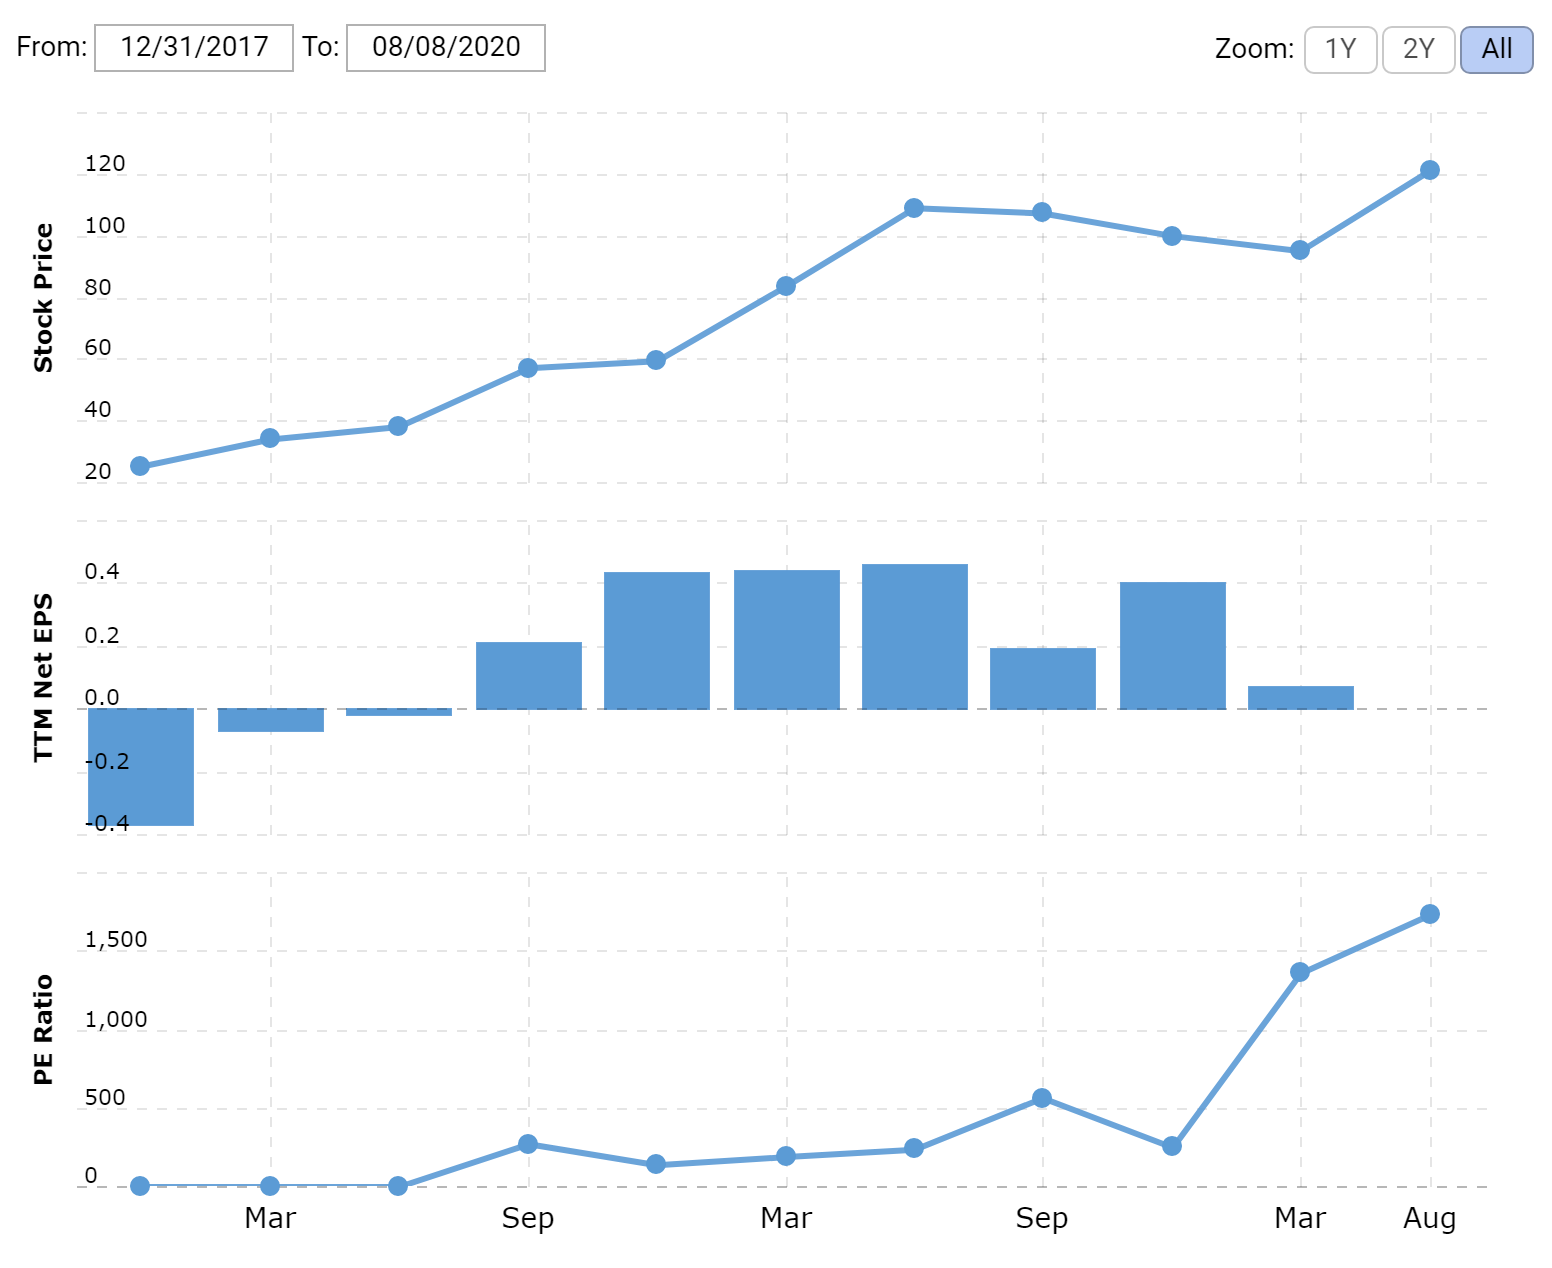
Task: Click the Aug x-axis label
Action: pyautogui.click(x=1430, y=1218)
